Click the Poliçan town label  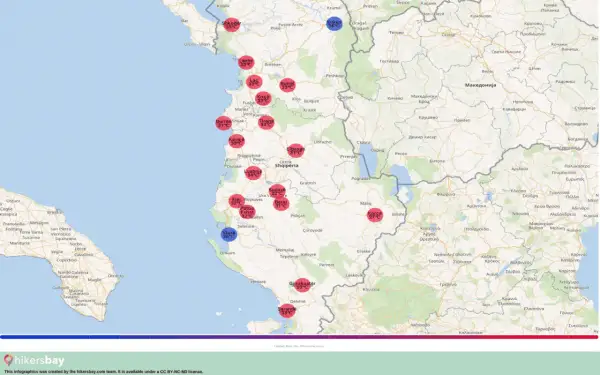pos(297,216)
